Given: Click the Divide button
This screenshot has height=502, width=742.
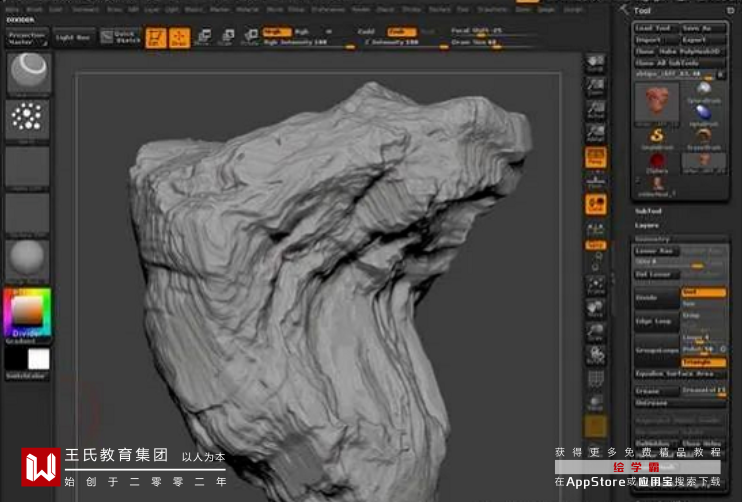Looking at the screenshot, I should [x=656, y=298].
